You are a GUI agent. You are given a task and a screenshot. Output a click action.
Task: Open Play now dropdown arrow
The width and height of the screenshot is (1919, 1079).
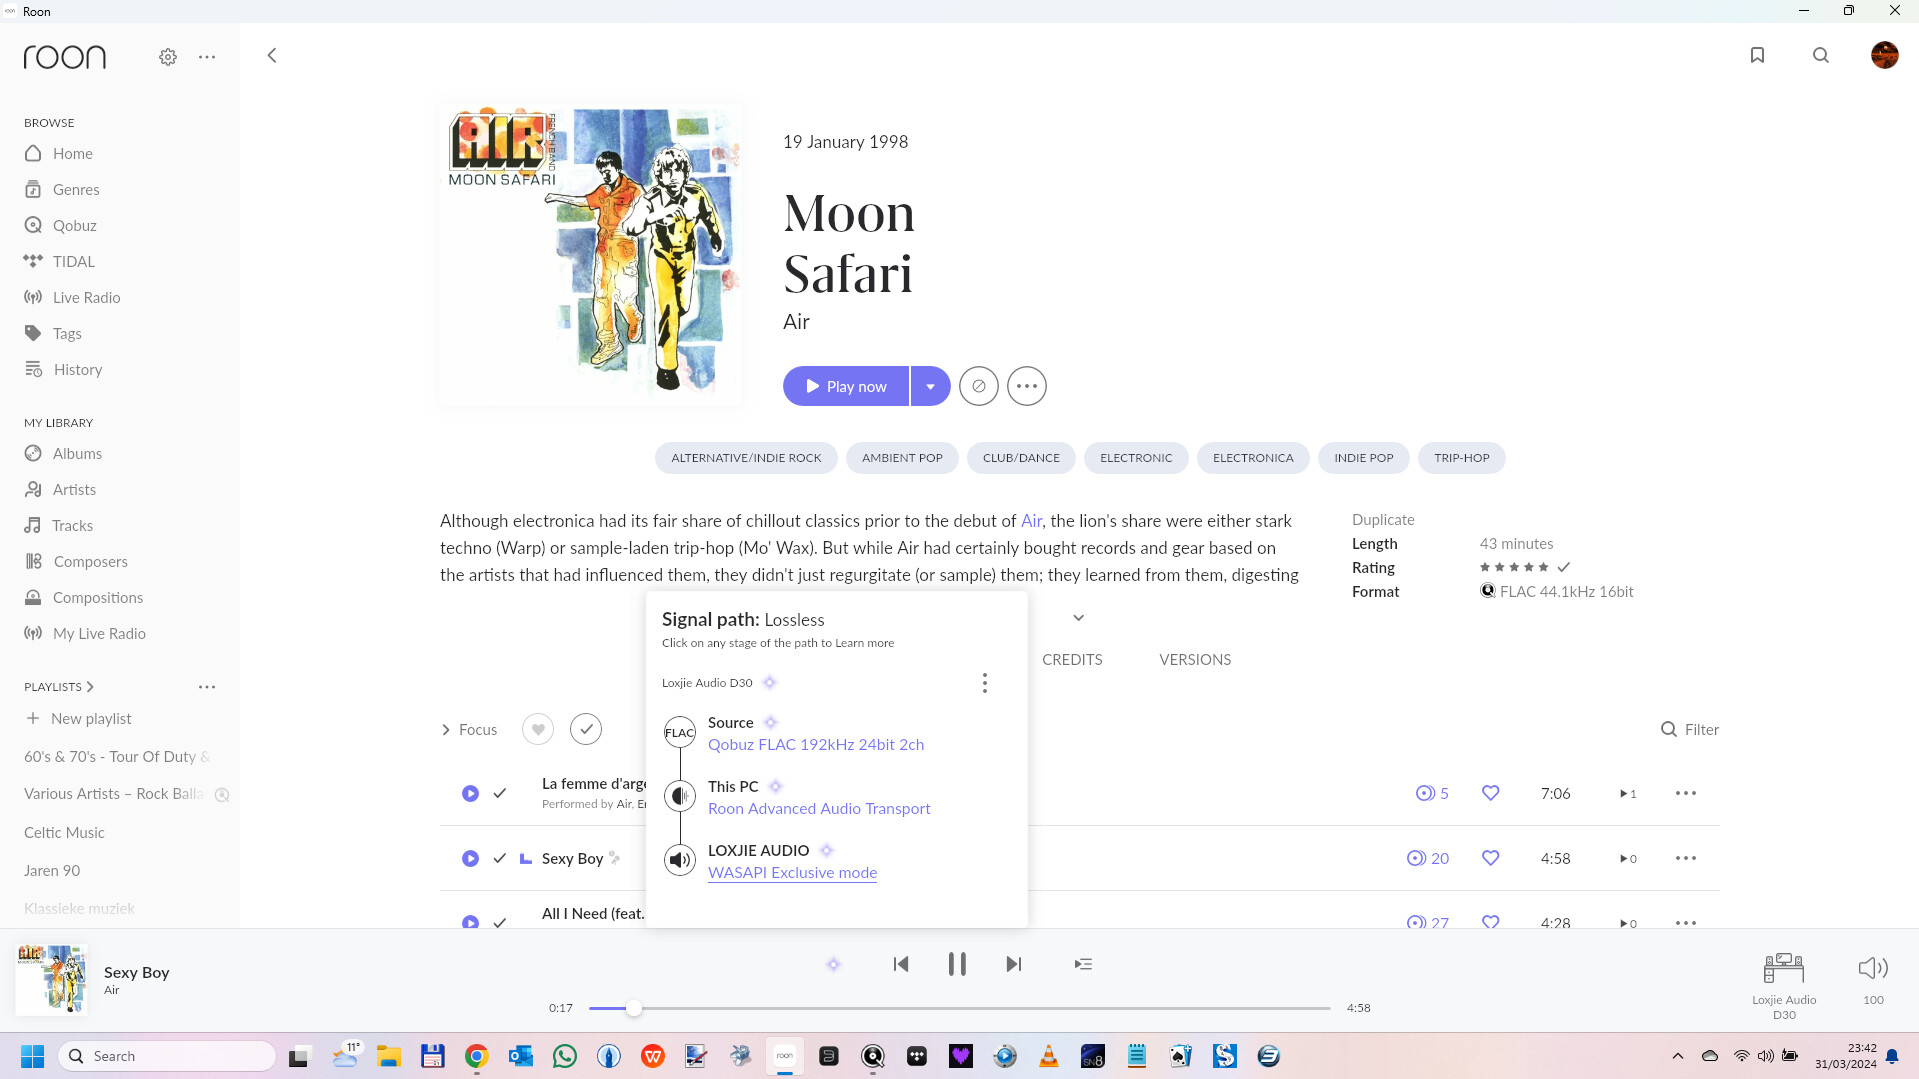pos(930,386)
